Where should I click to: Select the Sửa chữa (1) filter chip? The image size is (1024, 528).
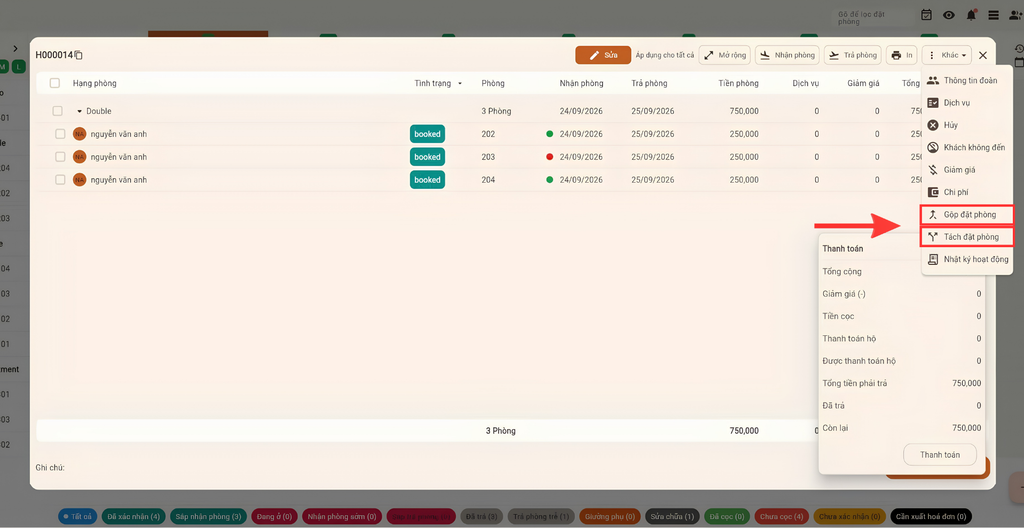pyautogui.click(x=673, y=516)
